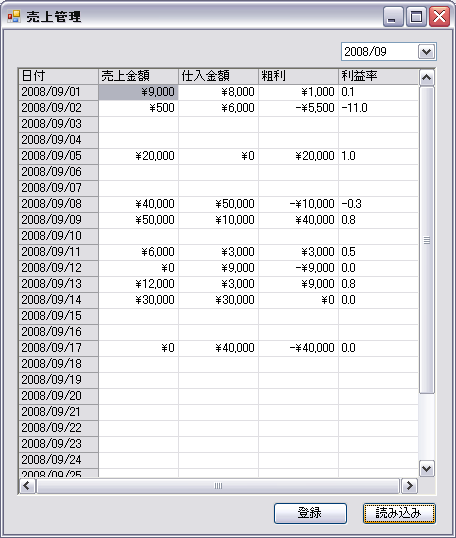This screenshot has width=456, height=538.
Task: Click the 読み込み button
Action: pyautogui.click(x=399, y=513)
